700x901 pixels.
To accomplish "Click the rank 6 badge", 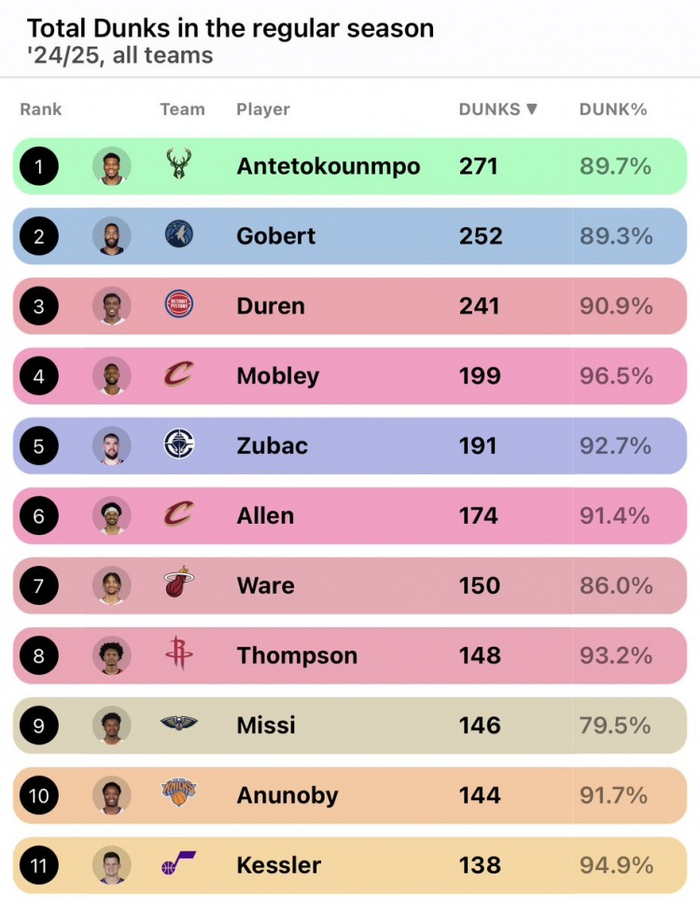I will [x=39, y=516].
